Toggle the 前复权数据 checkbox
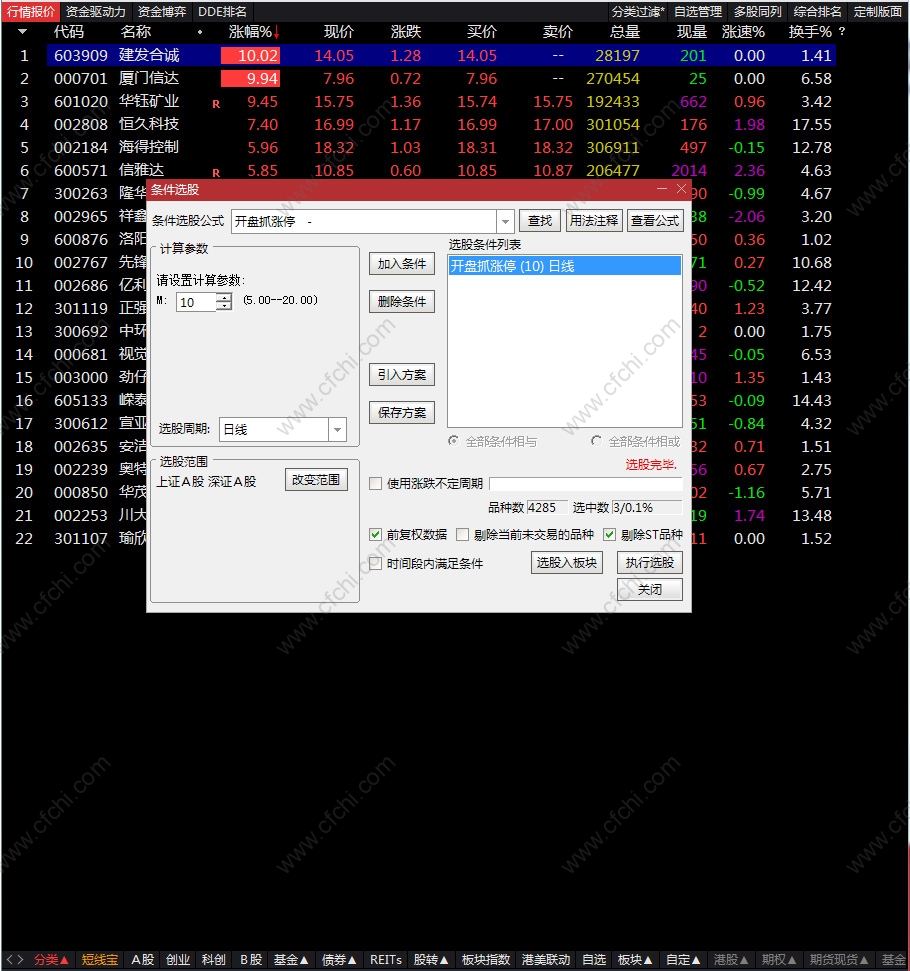Screen dimensions: 910x971 pyautogui.click(x=375, y=534)
